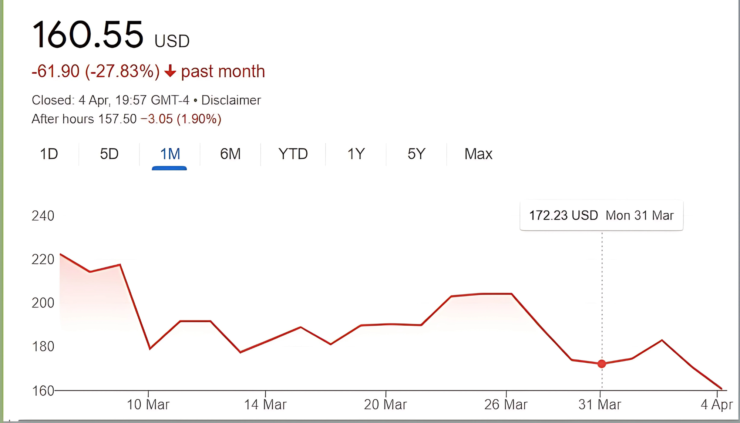Click the 26 Mar axis label

point(506,405)
